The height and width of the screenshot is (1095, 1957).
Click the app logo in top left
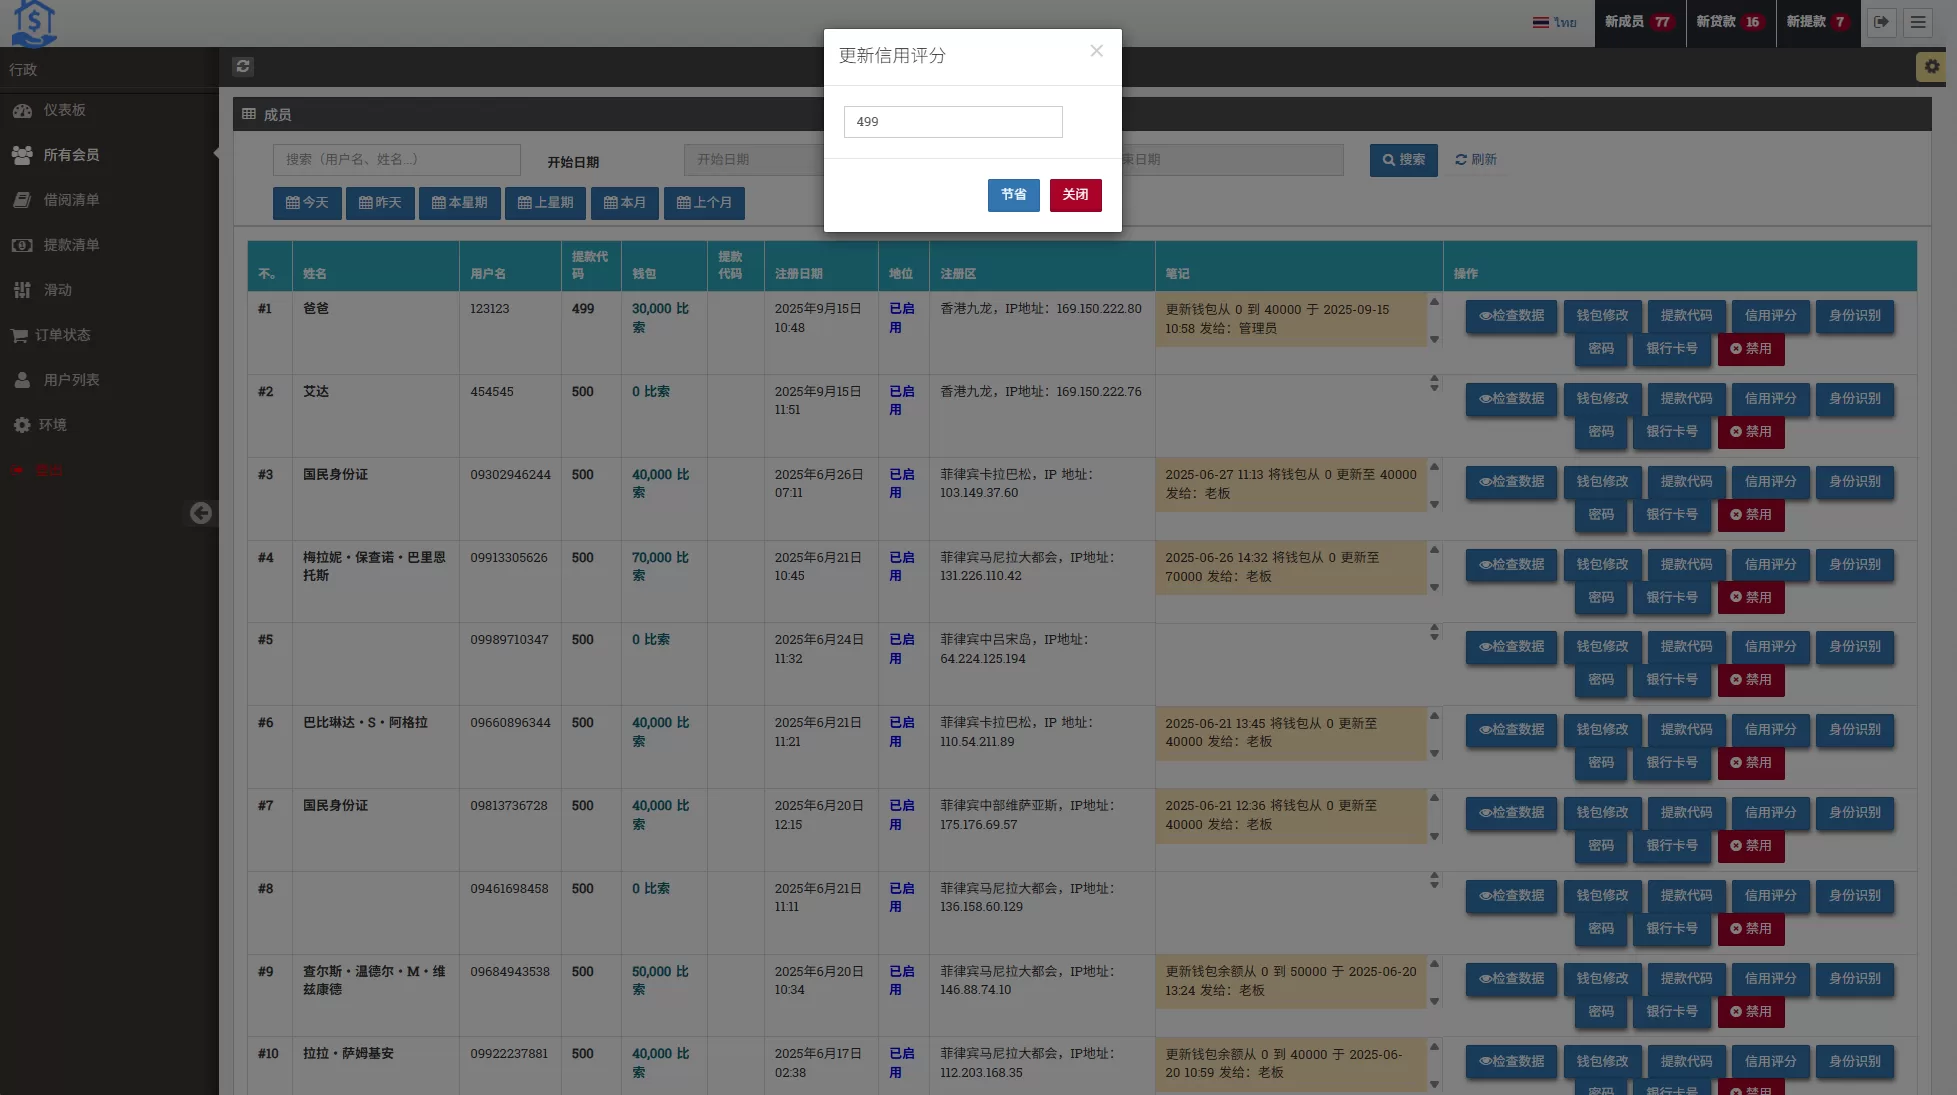pos(34,23)
